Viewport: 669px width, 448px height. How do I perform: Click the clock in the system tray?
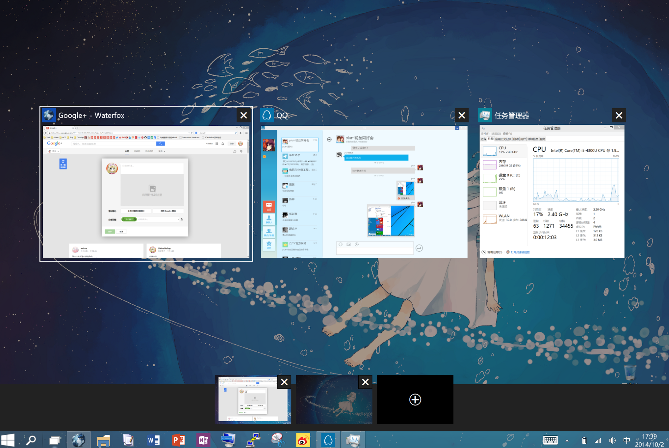[647, 440]
